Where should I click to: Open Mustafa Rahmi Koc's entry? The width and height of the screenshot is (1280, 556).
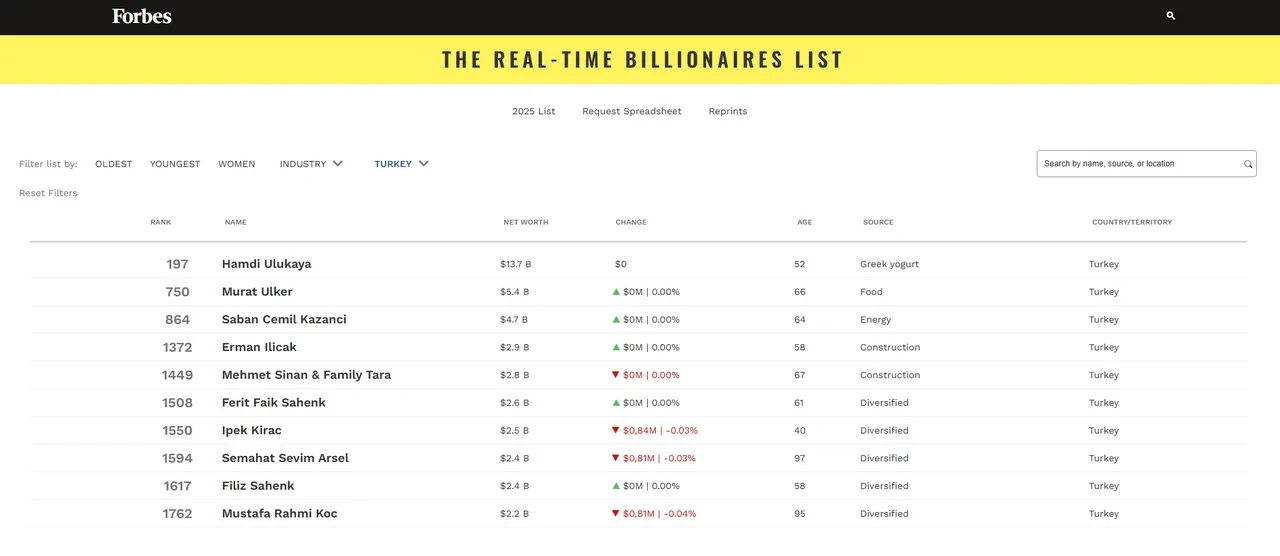[279, 513]
